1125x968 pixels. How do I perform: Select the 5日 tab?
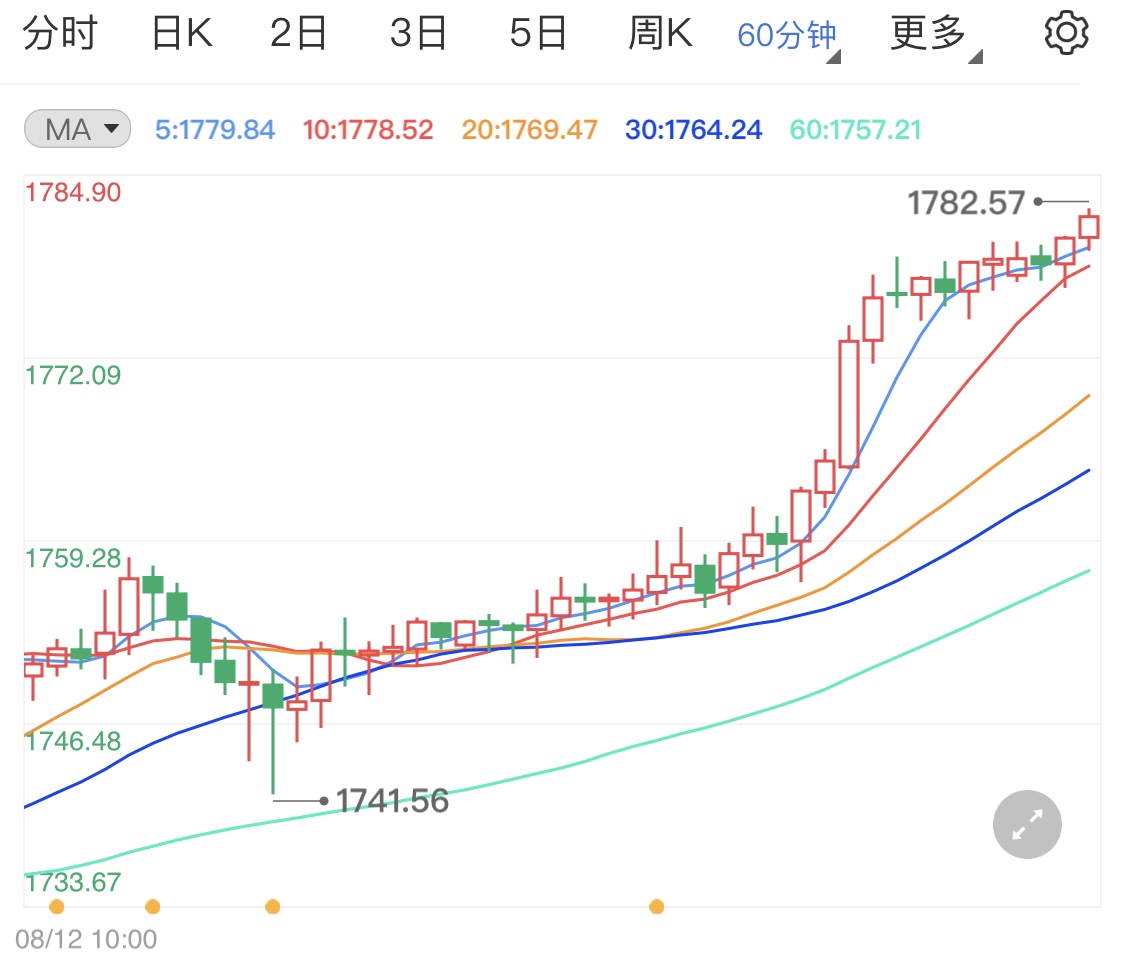538,33
